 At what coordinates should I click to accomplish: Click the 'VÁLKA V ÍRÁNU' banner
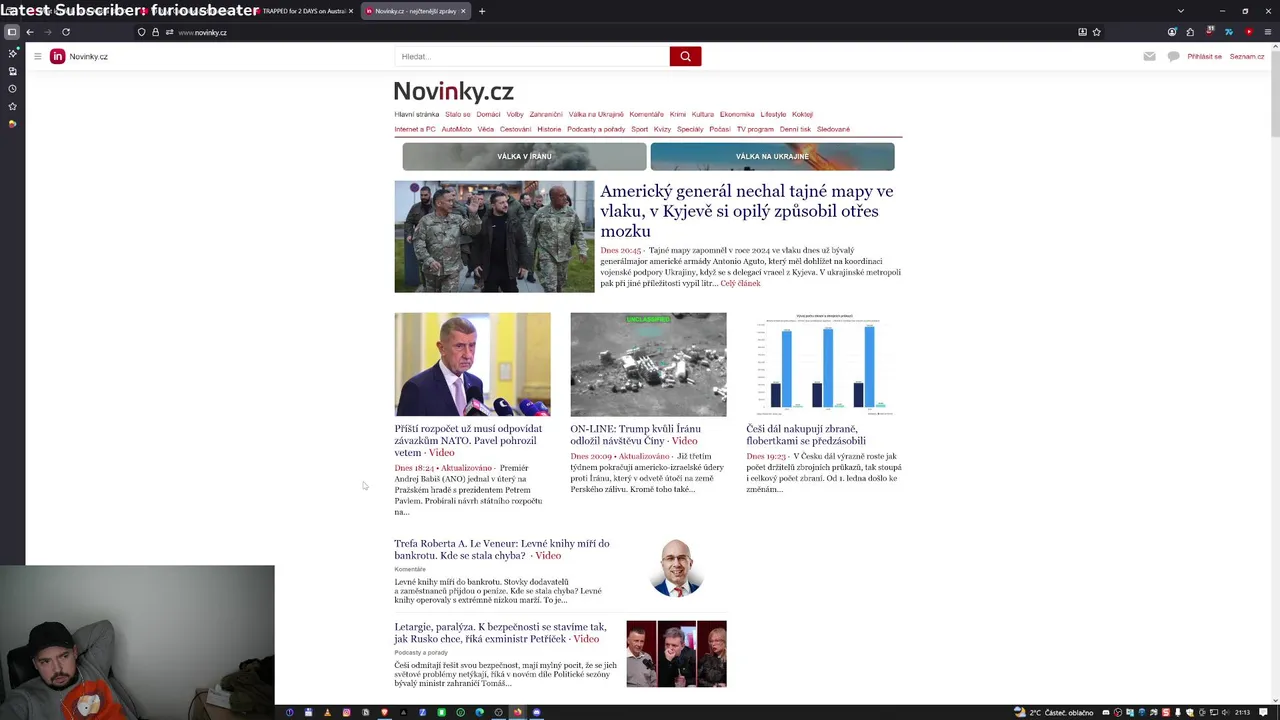[524, 156]
